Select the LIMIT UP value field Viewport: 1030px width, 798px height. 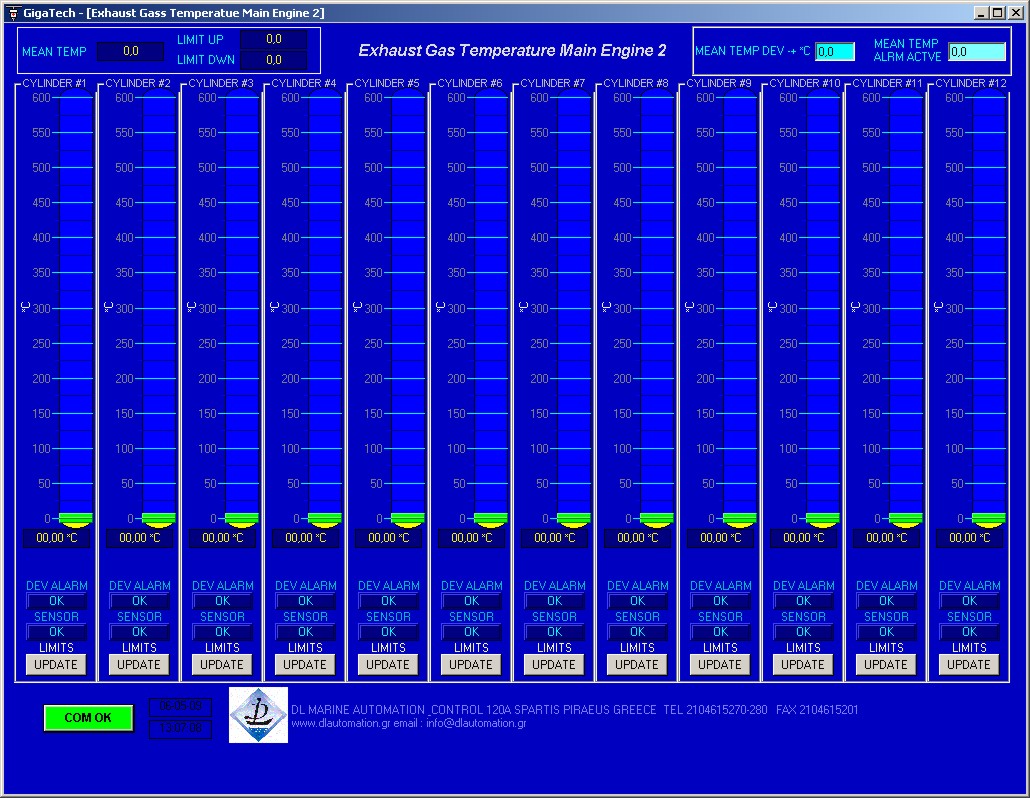point(273,40)
